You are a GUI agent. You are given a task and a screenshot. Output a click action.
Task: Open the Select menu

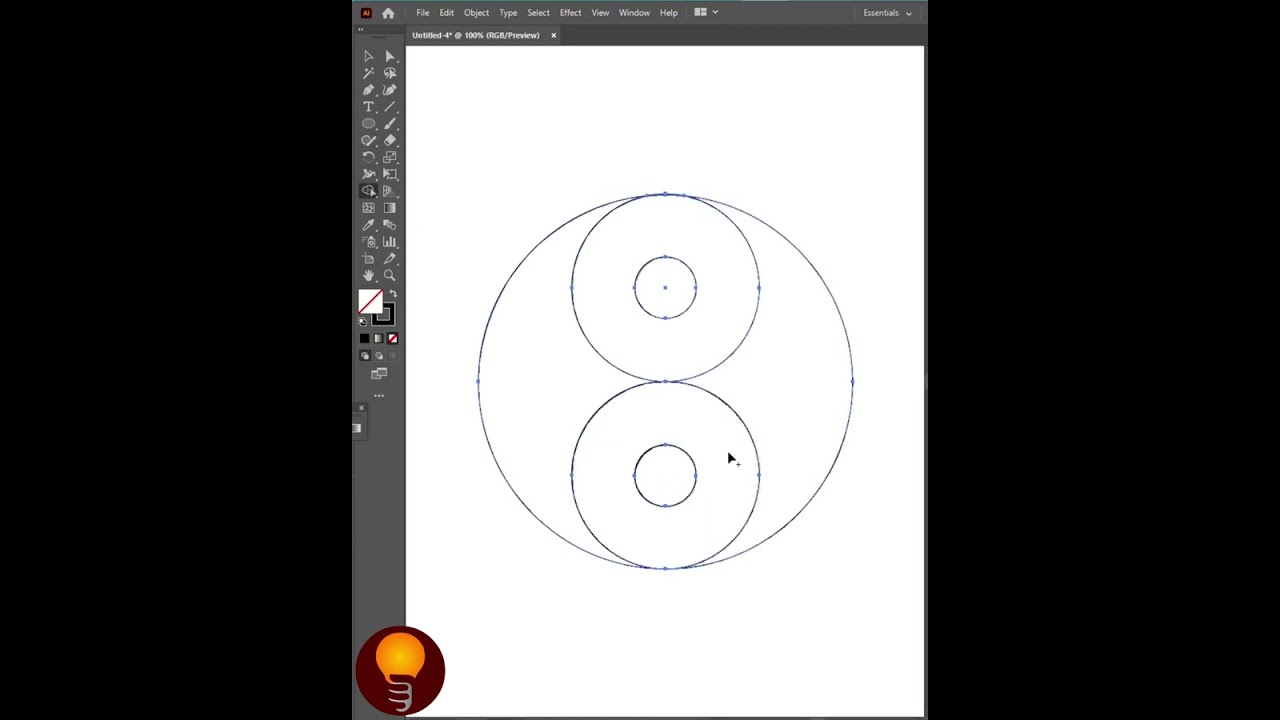(538, 13)
